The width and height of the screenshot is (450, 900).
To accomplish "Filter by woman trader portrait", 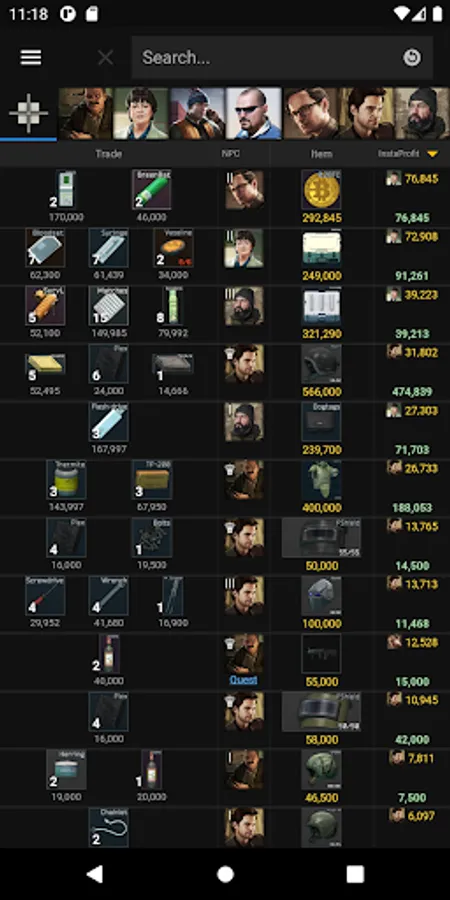I will pos(141,113).
